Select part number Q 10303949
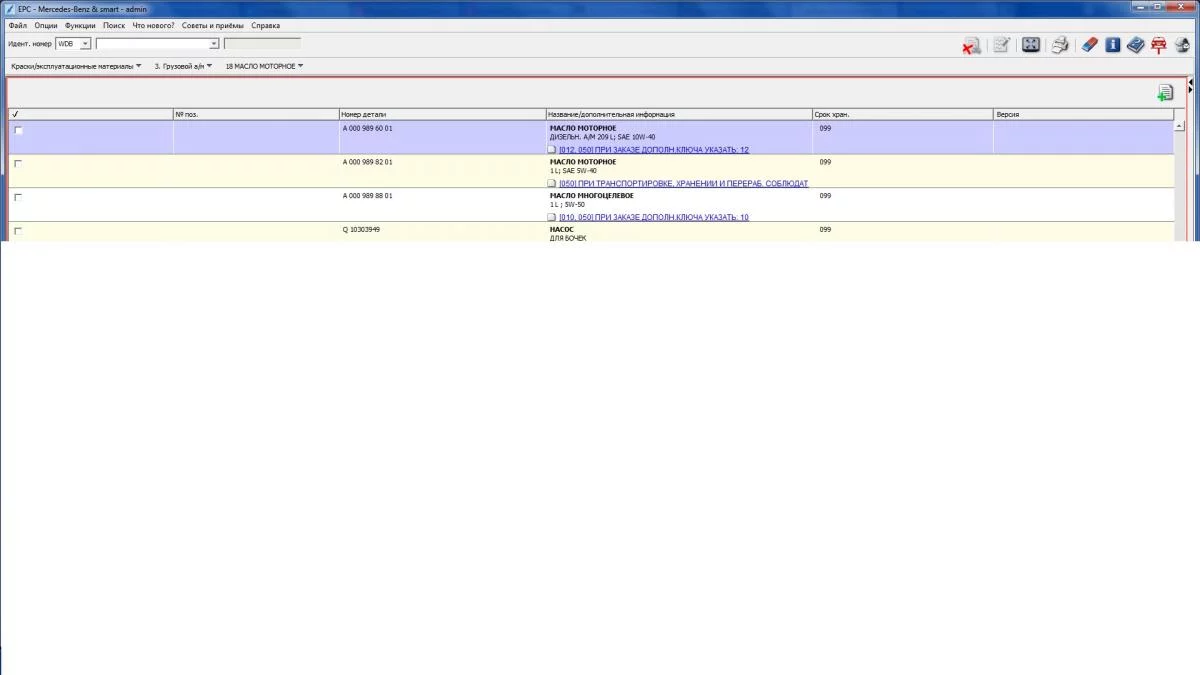 [361, 230]
